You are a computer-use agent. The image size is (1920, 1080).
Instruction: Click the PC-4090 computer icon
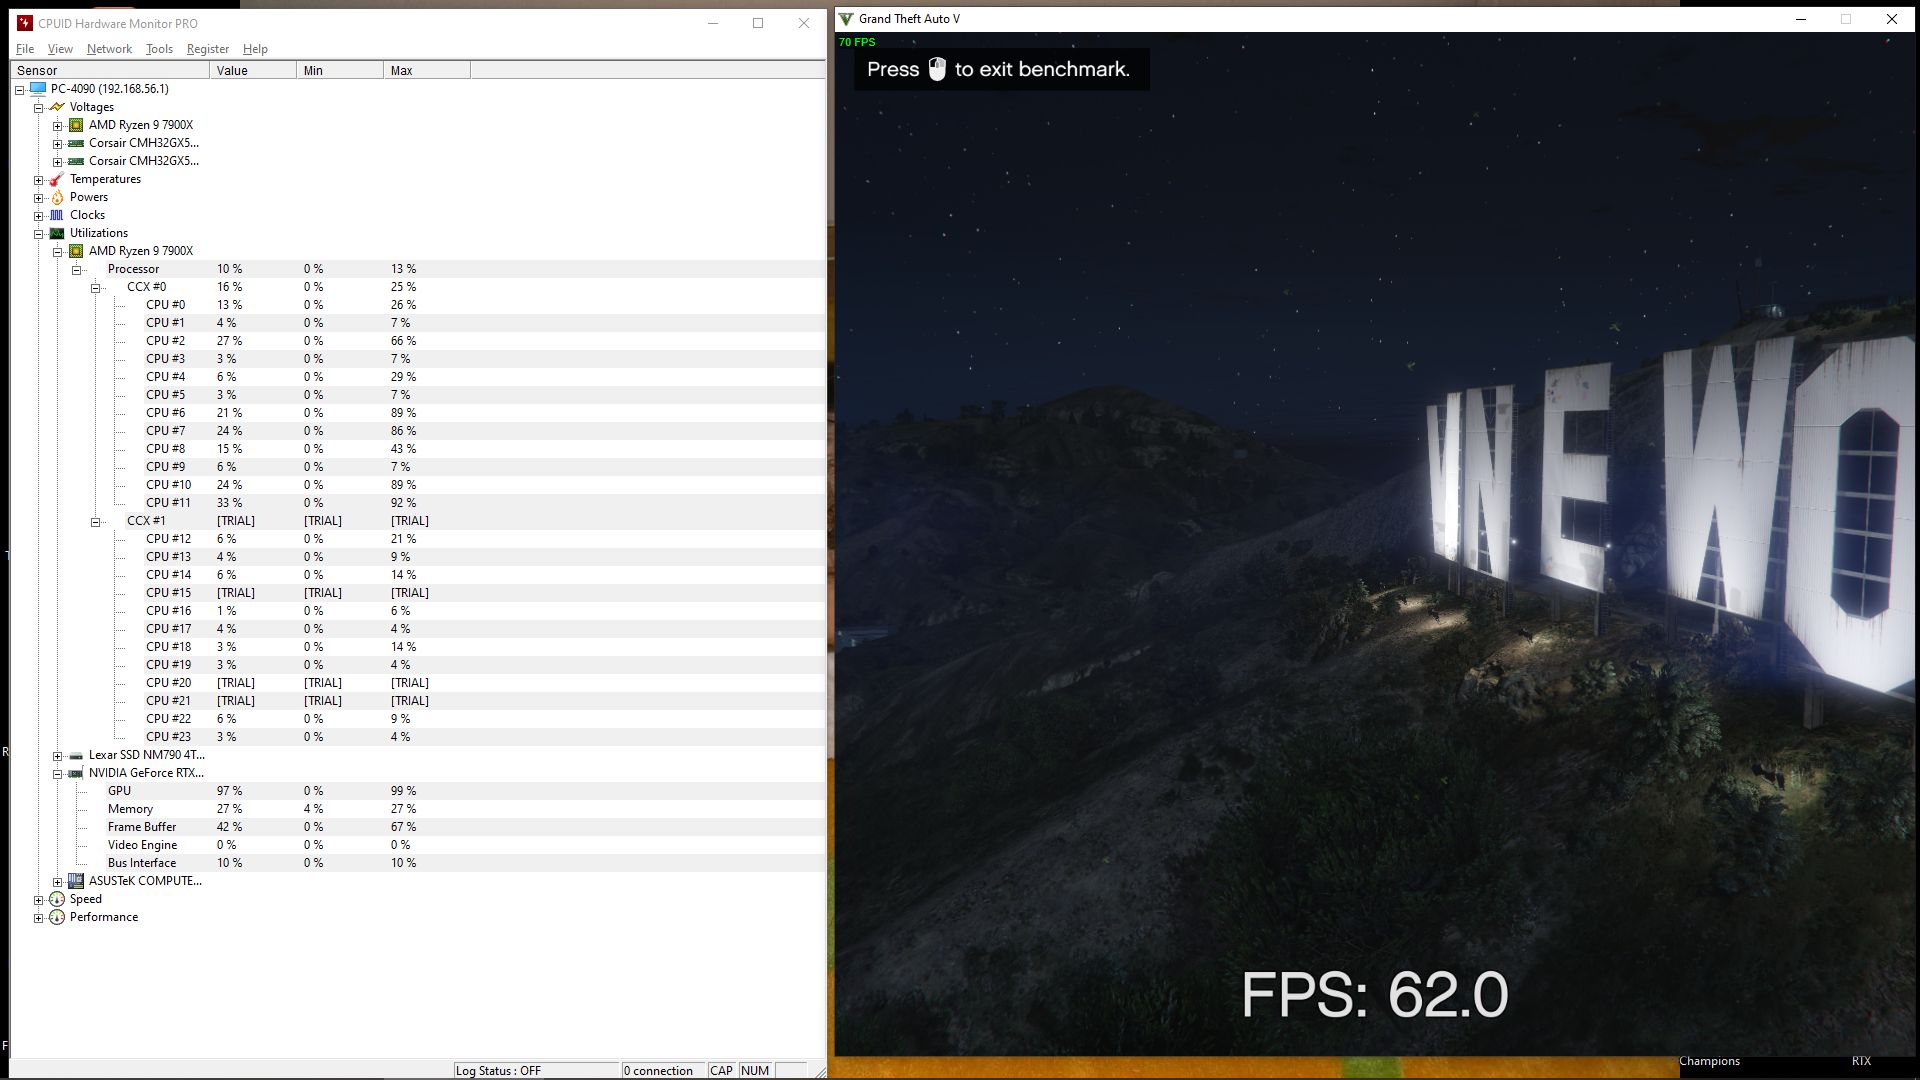(x=38, y=89)
